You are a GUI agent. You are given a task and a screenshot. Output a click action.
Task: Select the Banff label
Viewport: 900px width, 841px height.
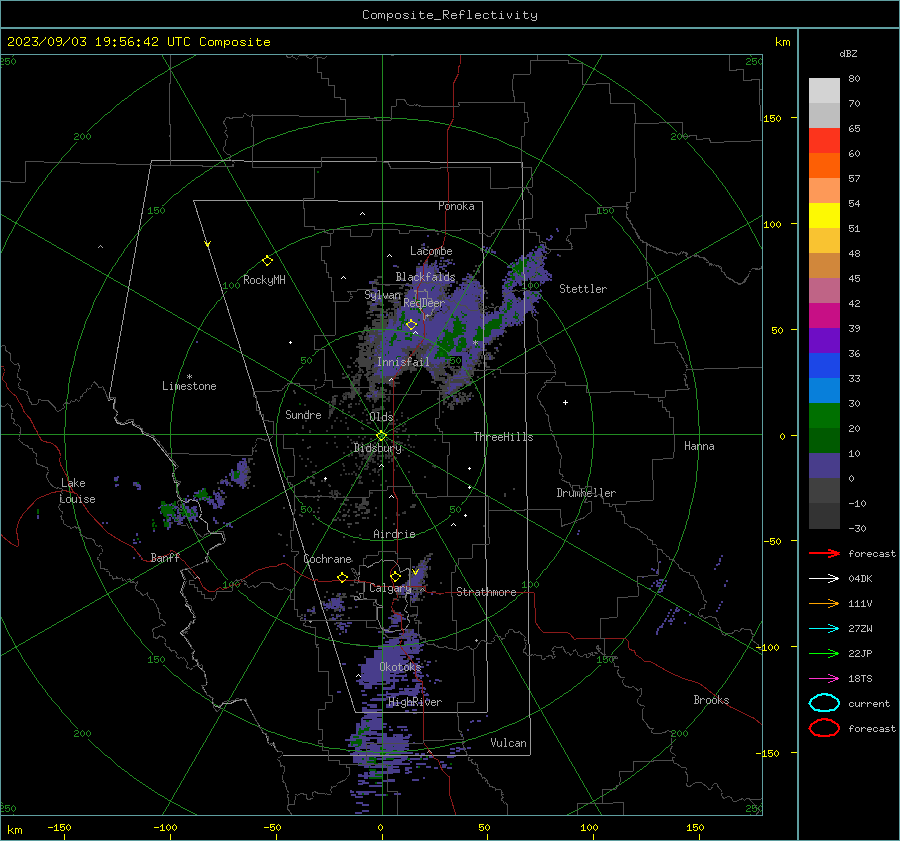tap(165, 557)
